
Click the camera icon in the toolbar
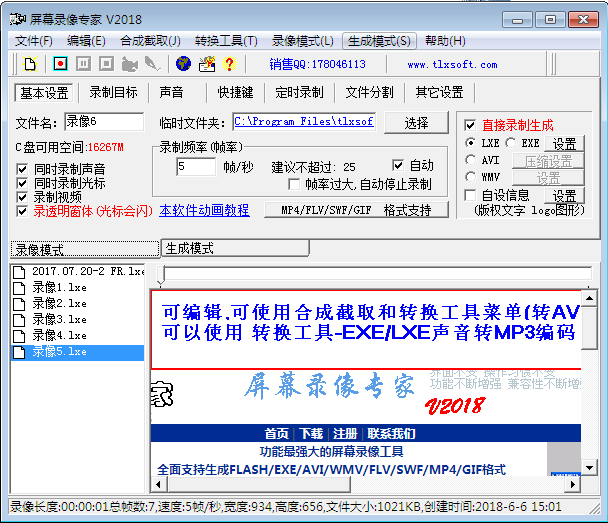pos(129,64)
